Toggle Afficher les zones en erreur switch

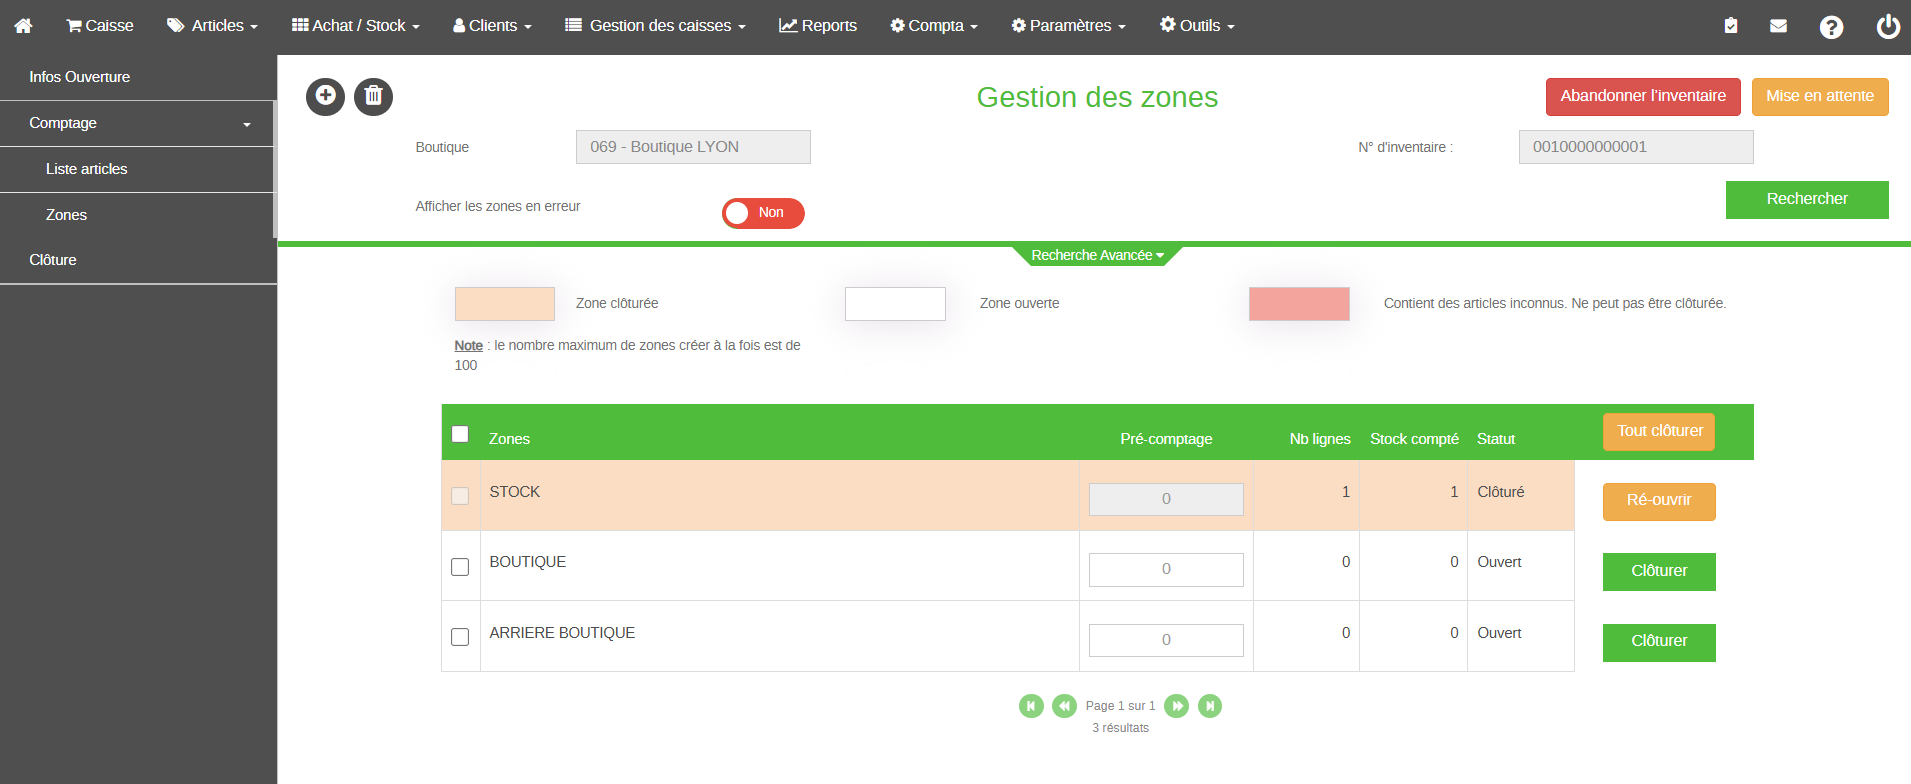click(763, 213)
